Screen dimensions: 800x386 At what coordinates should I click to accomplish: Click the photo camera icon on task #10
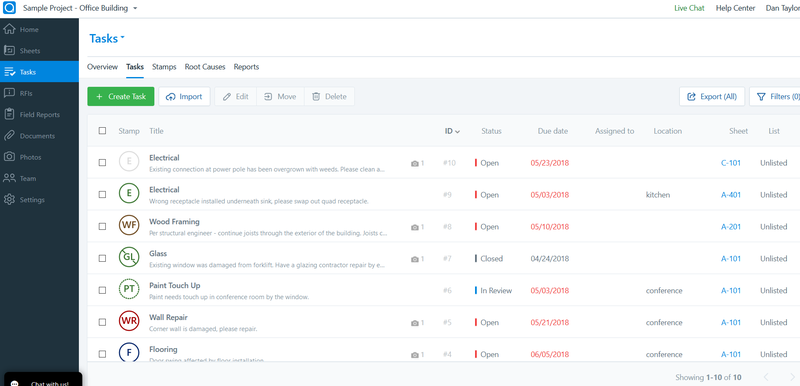point(415,163)
